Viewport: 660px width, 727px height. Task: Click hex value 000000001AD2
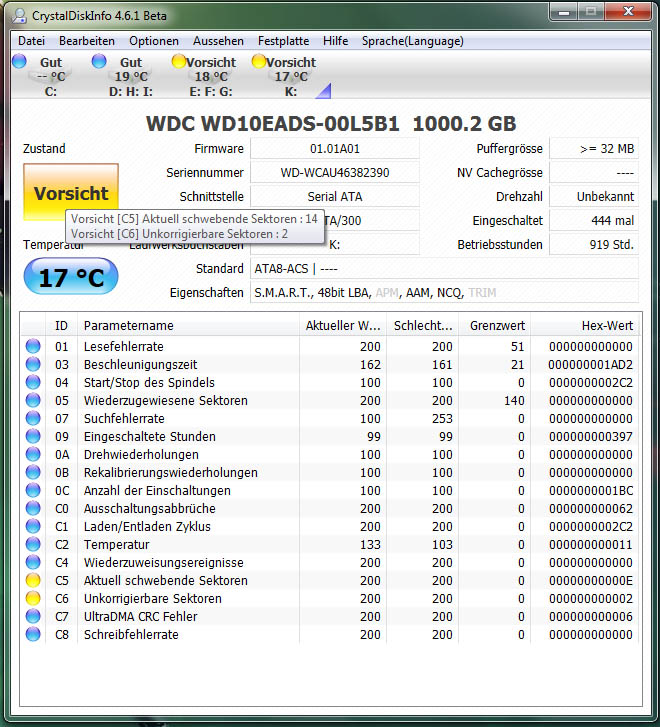[591, 364]
